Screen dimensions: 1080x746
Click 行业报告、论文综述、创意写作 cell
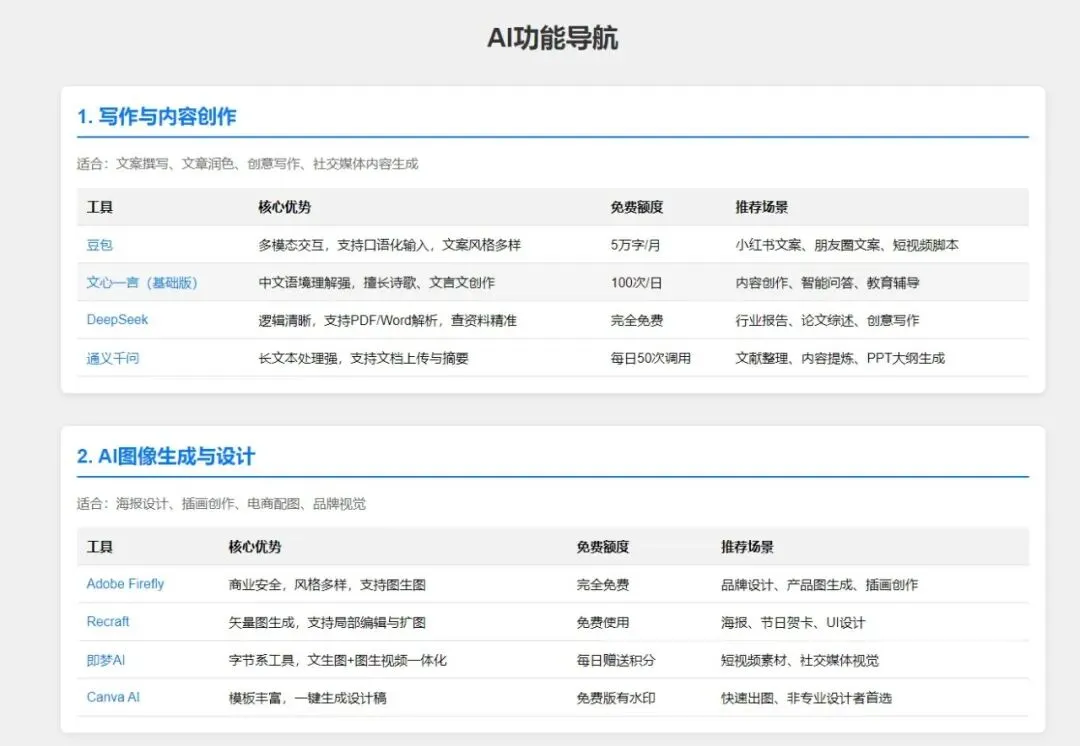click(x=827, y=320)
